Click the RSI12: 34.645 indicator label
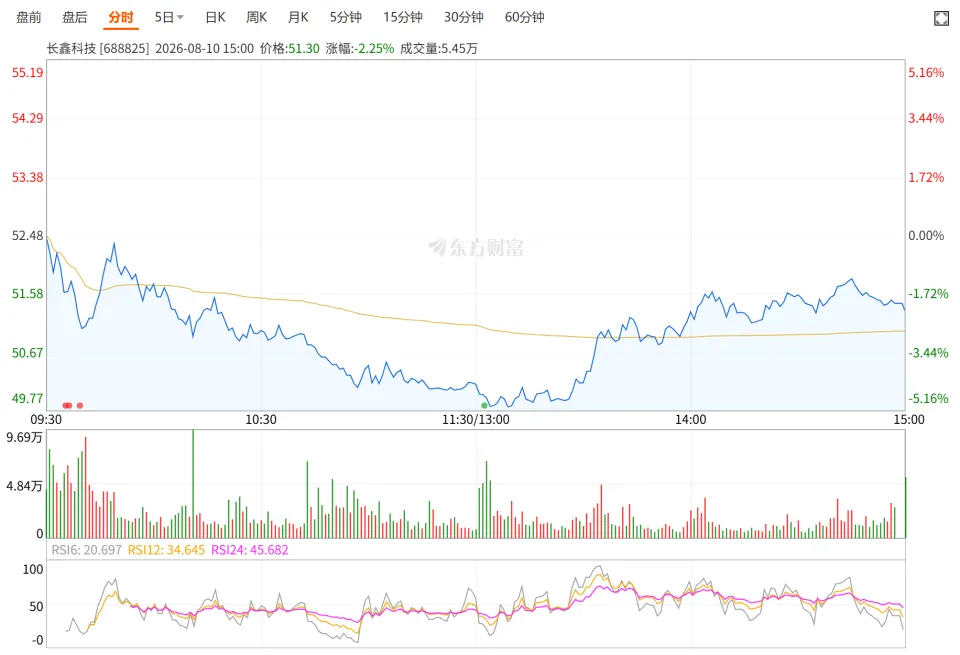This screenshot has width=960, height=655. [166, 550]
